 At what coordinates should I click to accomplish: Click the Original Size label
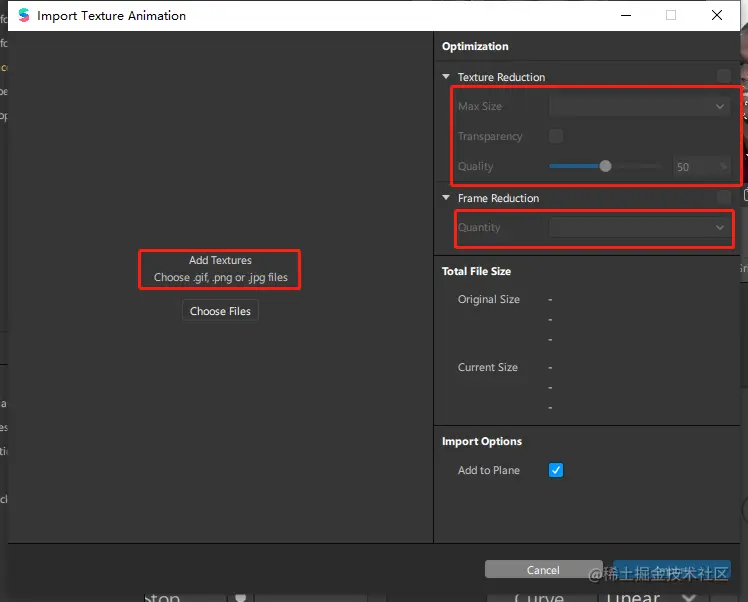[x=488, y=299]
